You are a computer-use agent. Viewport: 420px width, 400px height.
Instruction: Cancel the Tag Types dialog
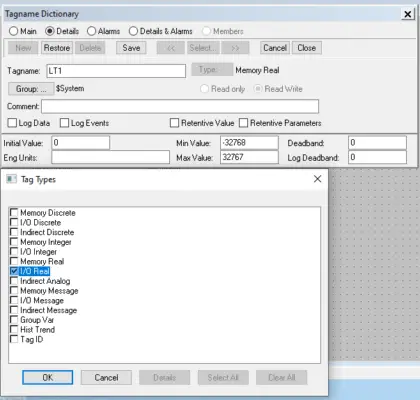[106, 377]
